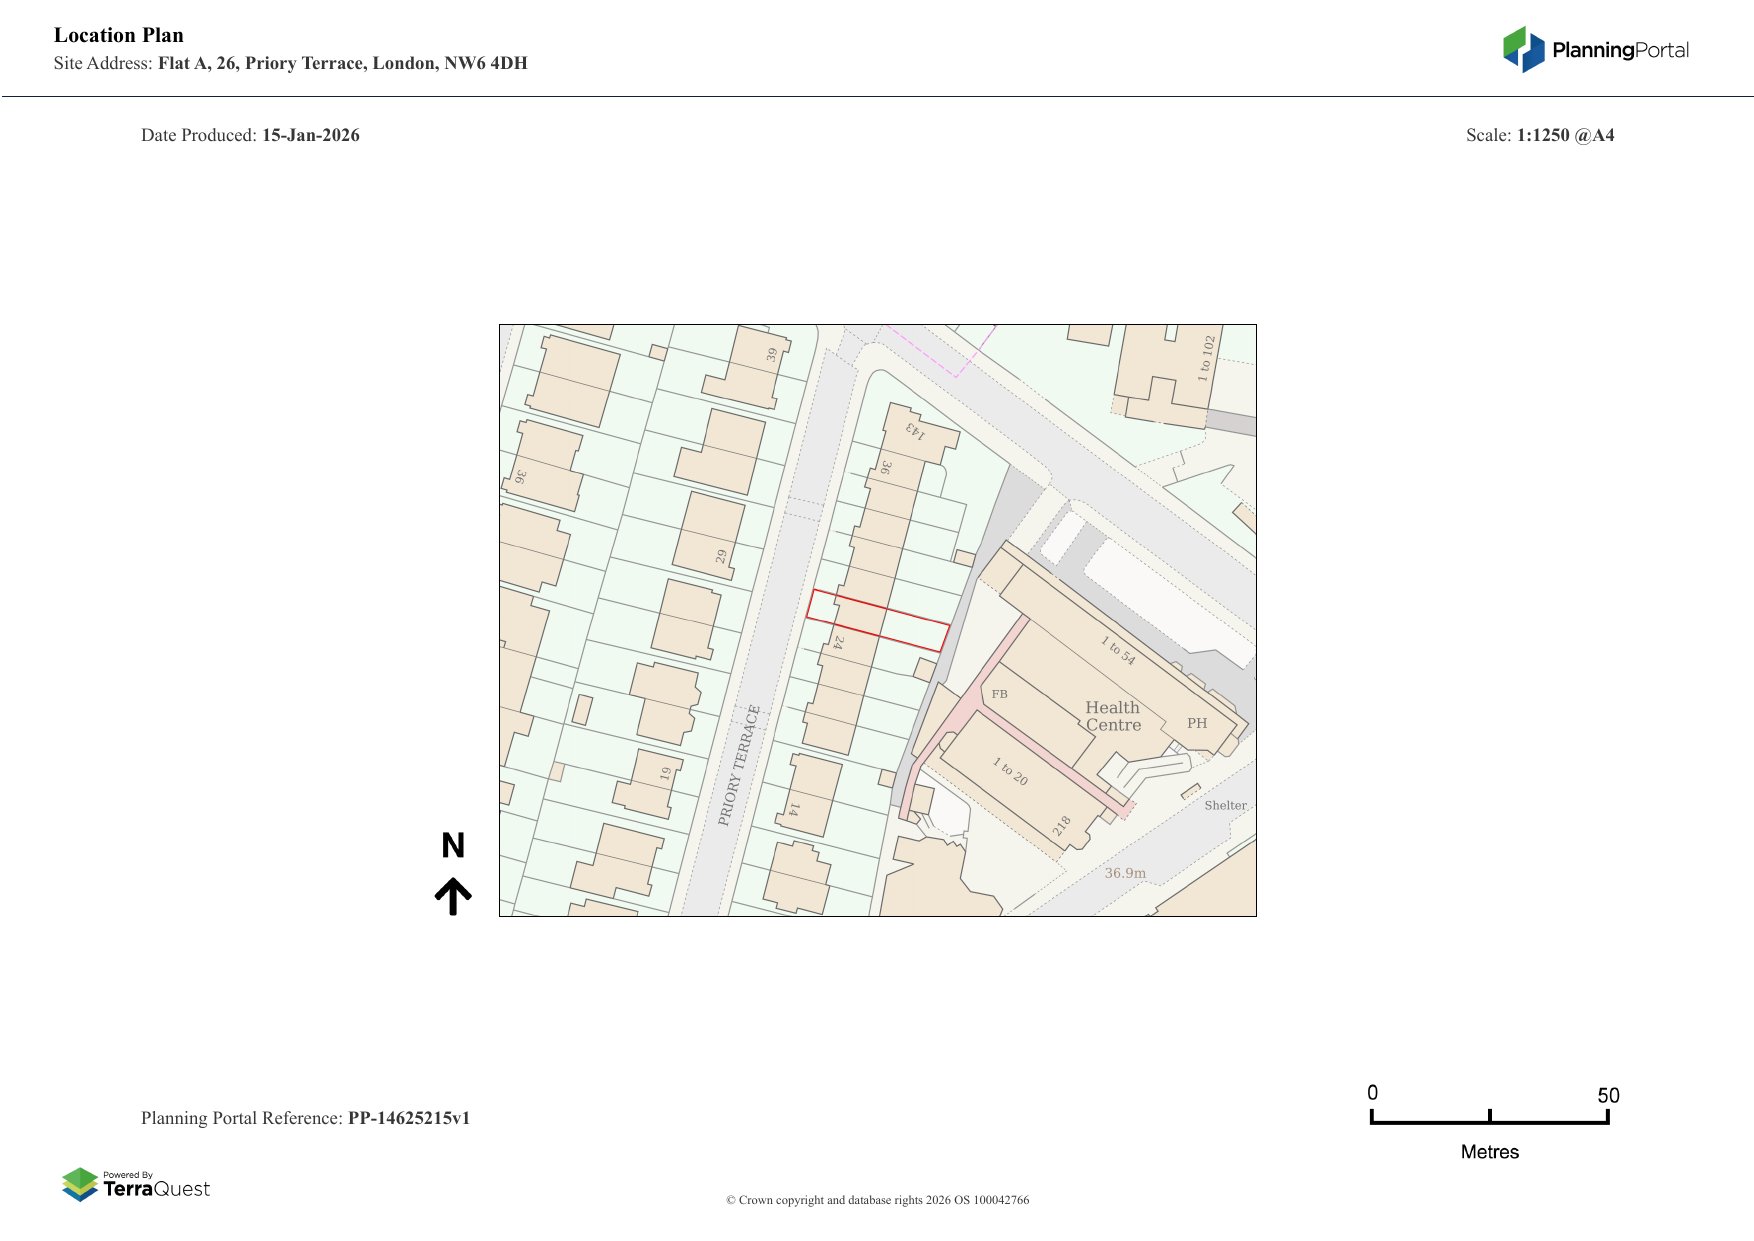Click the scale bar line
This screenshot has width=1754, height=1241.
click(1489, 1122)
